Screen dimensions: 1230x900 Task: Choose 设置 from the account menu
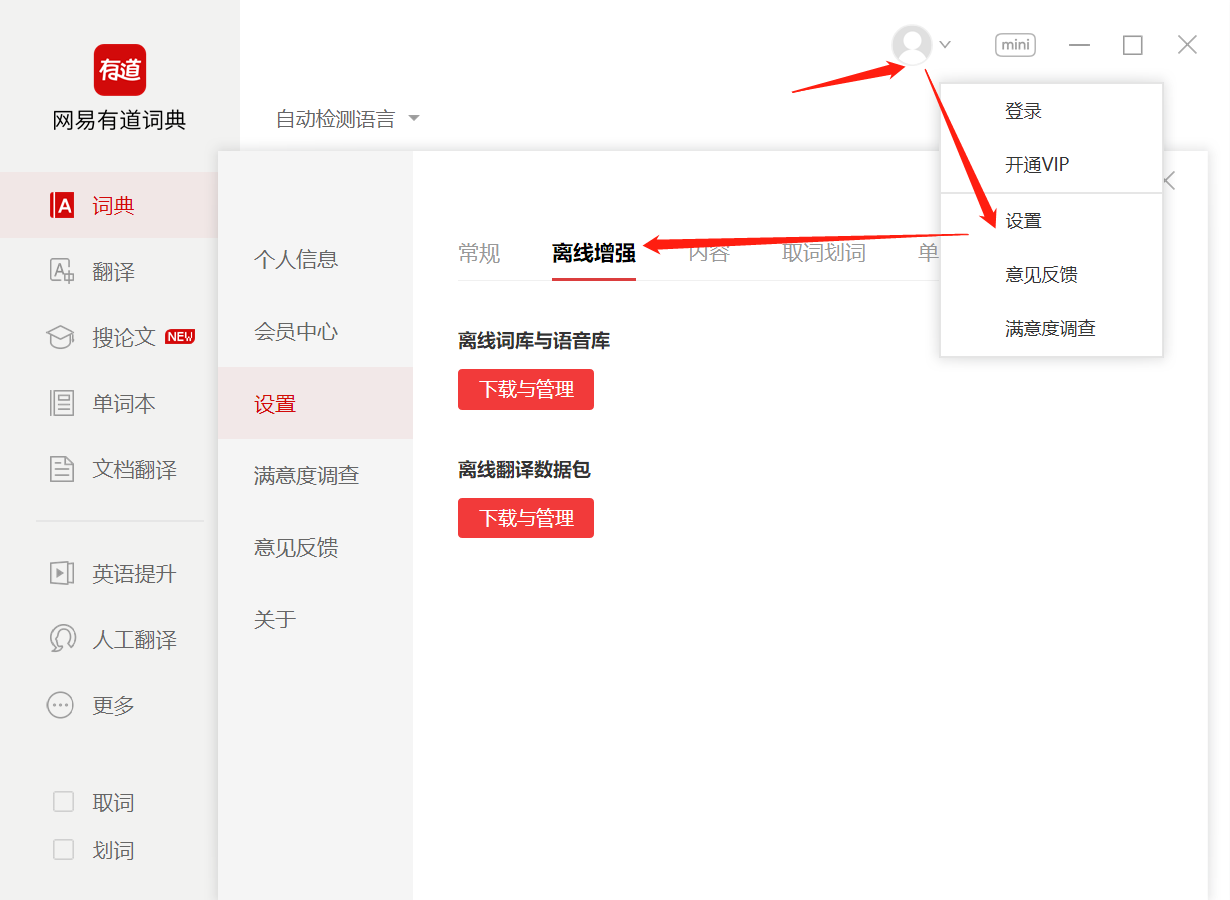(1023, 221)
